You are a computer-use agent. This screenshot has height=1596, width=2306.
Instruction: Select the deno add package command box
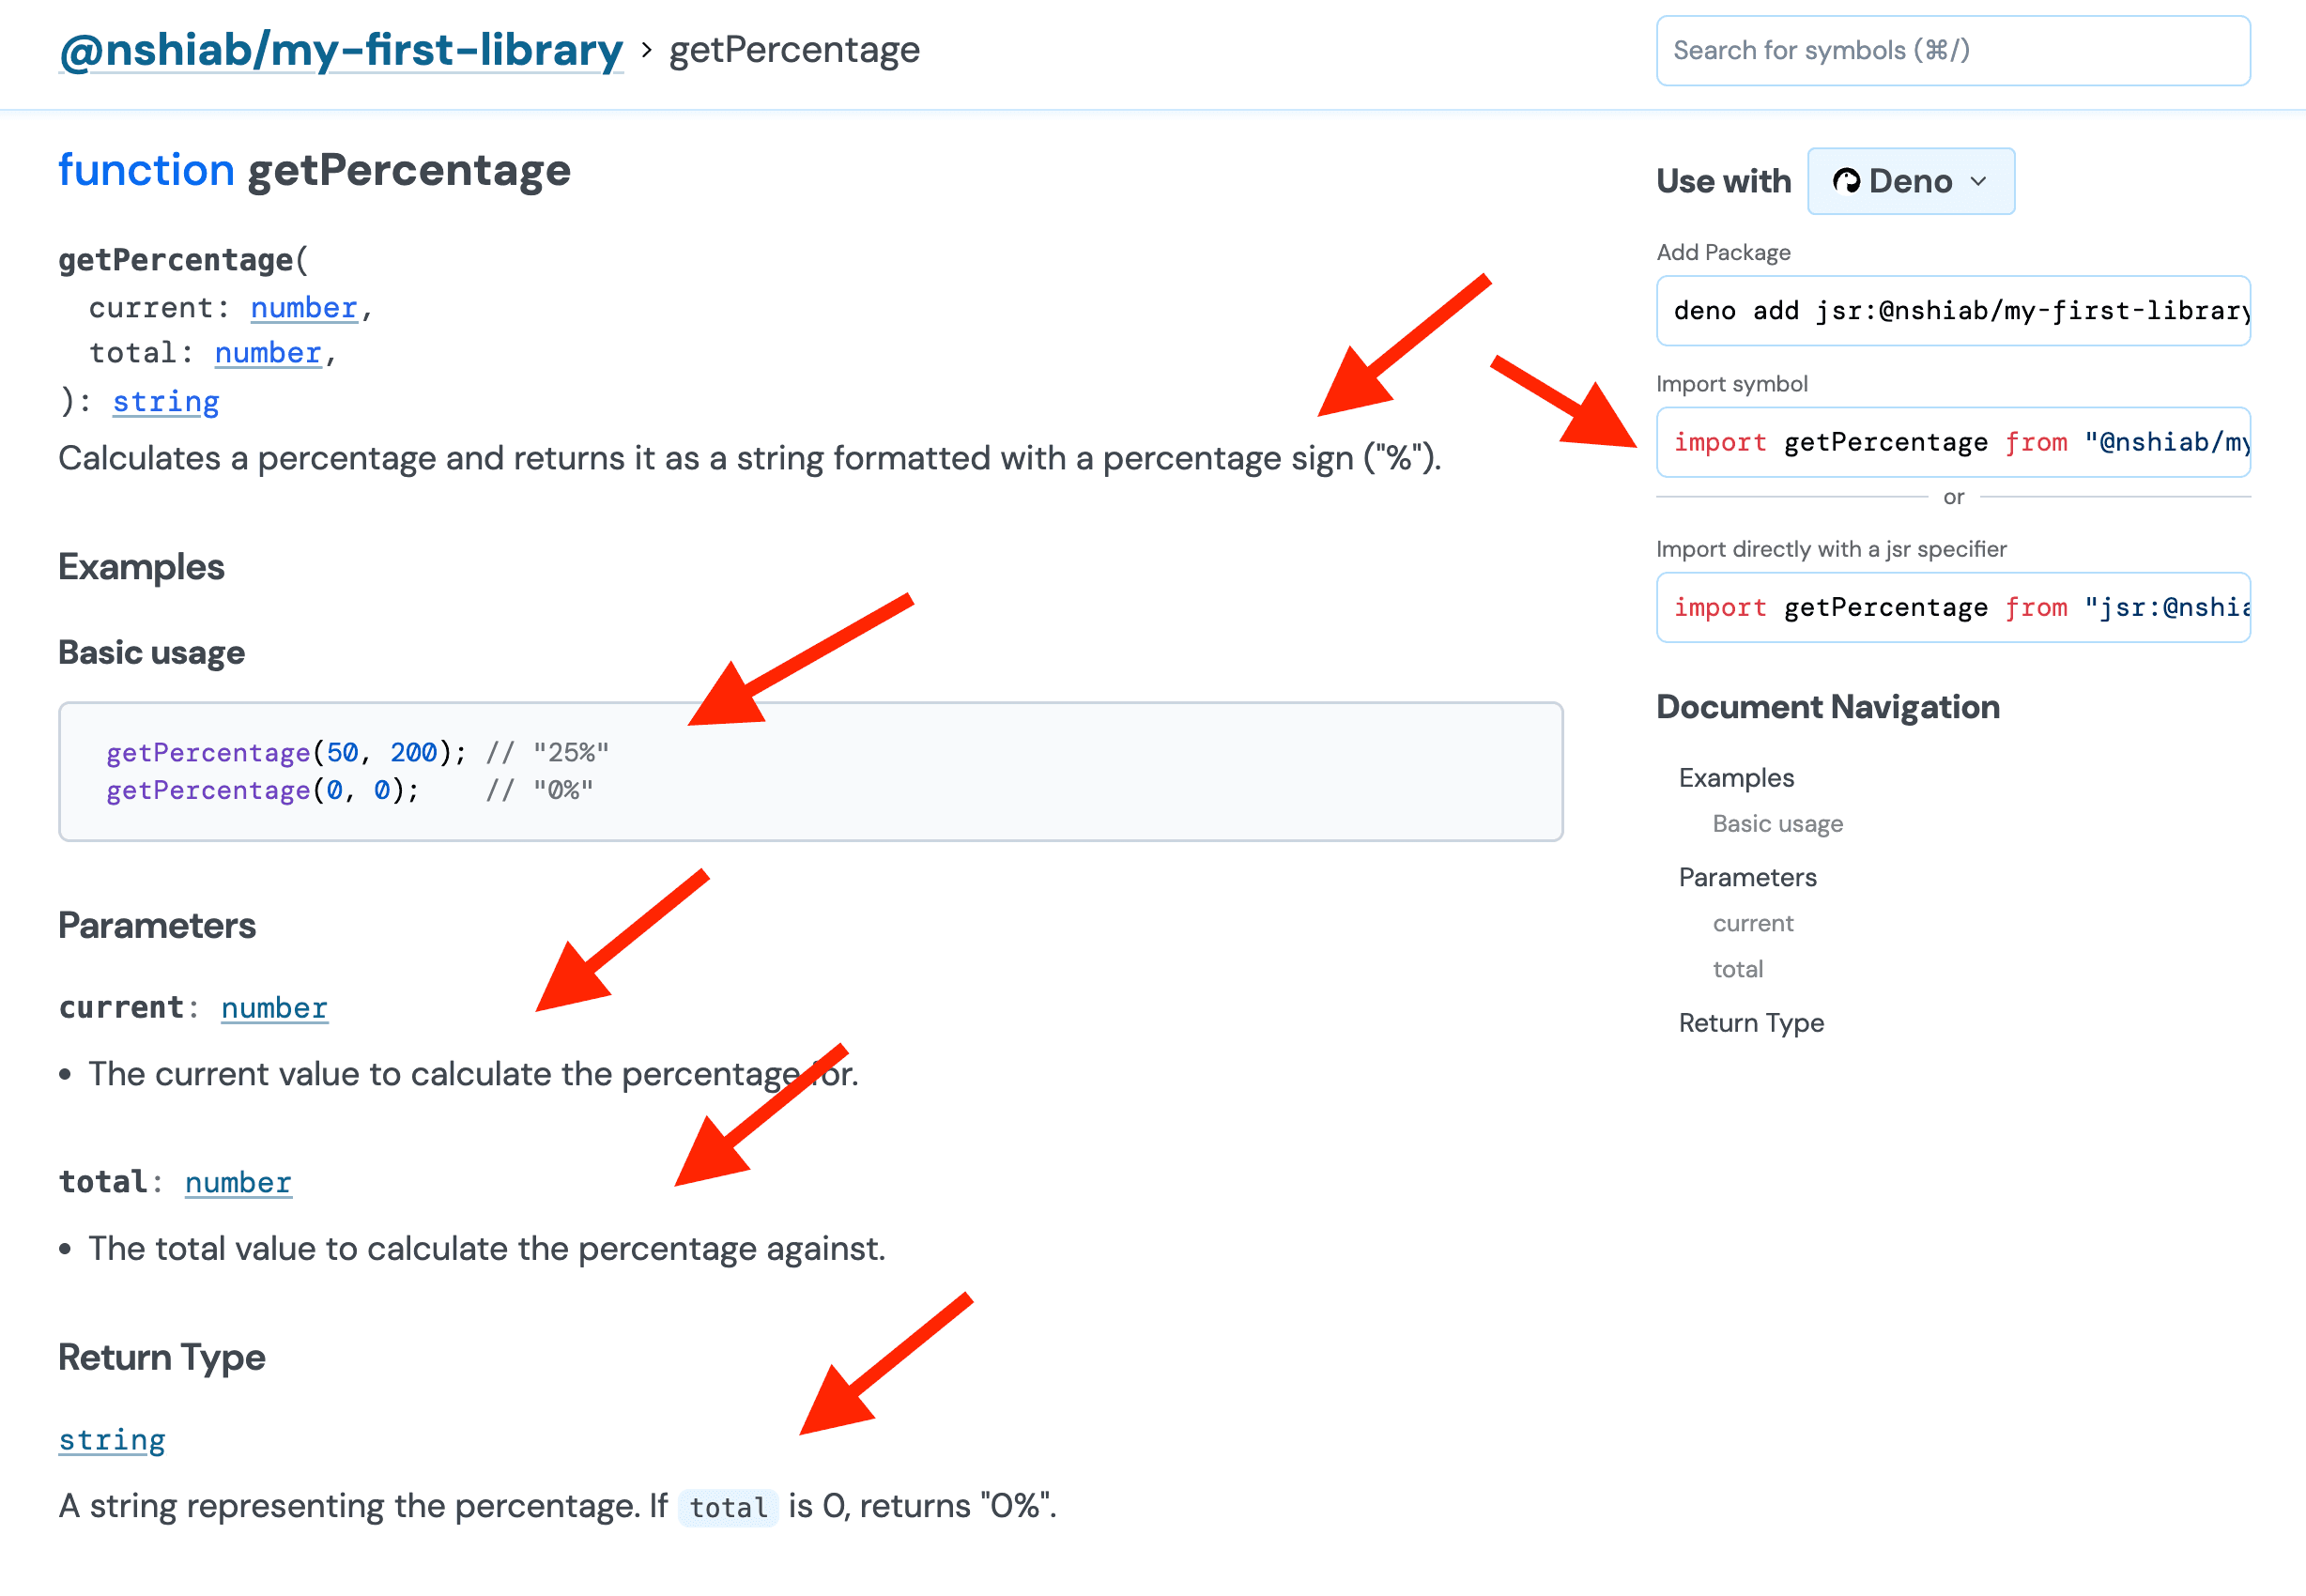tap(1952, 311)
